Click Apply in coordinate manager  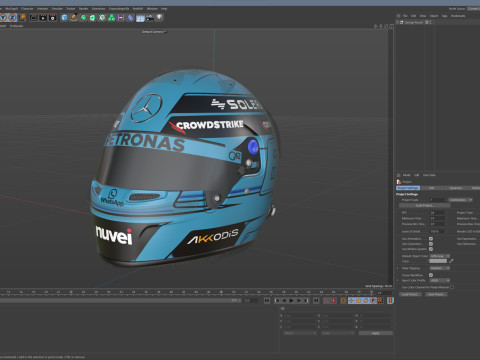tap(376, 333)
